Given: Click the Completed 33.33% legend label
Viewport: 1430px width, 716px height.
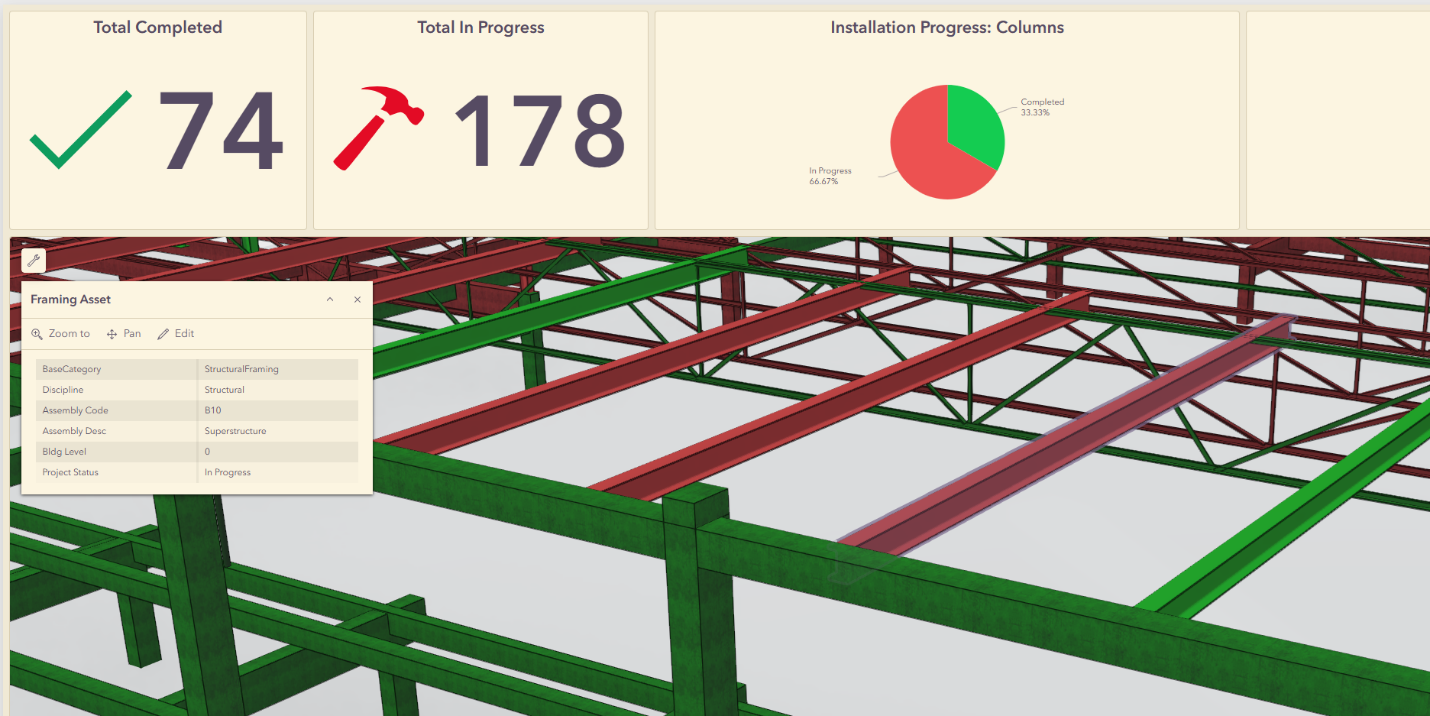Looking at the screenshot, I should coord(1041,105).
